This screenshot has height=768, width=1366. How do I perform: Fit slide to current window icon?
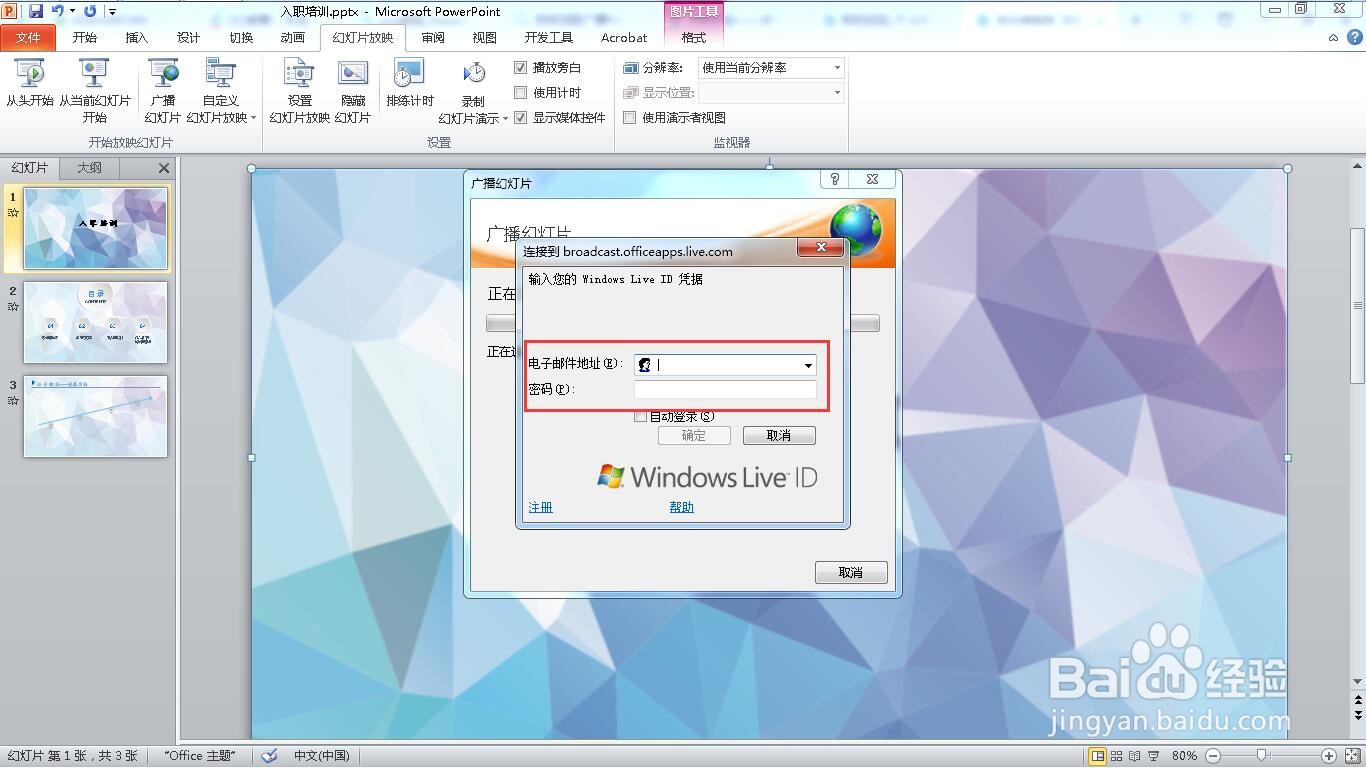pos(1351,756)
